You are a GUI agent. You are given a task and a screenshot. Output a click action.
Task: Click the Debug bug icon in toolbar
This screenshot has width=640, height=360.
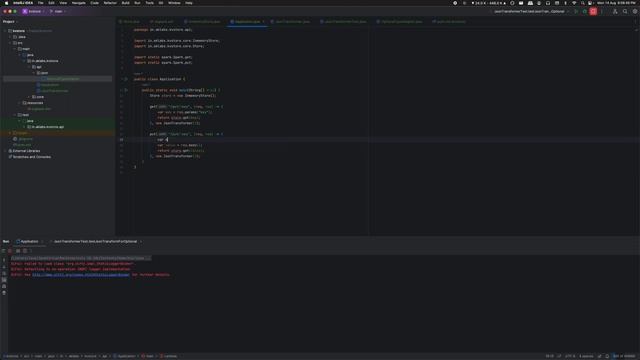pyautogui.click(x=584, y=11)
